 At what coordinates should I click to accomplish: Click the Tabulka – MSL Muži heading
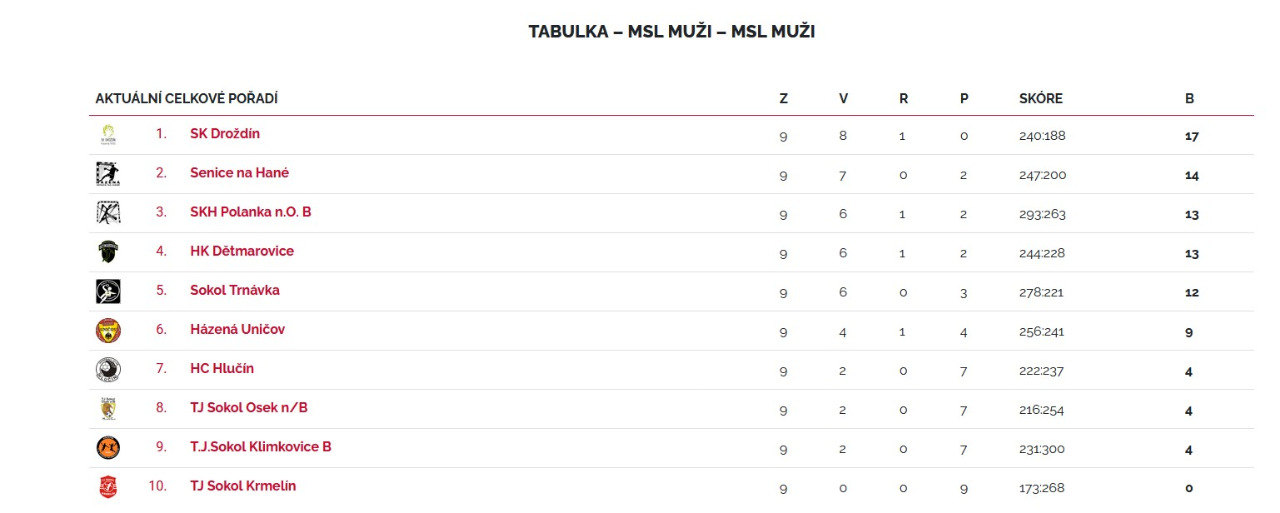click(x=671, y=32)
